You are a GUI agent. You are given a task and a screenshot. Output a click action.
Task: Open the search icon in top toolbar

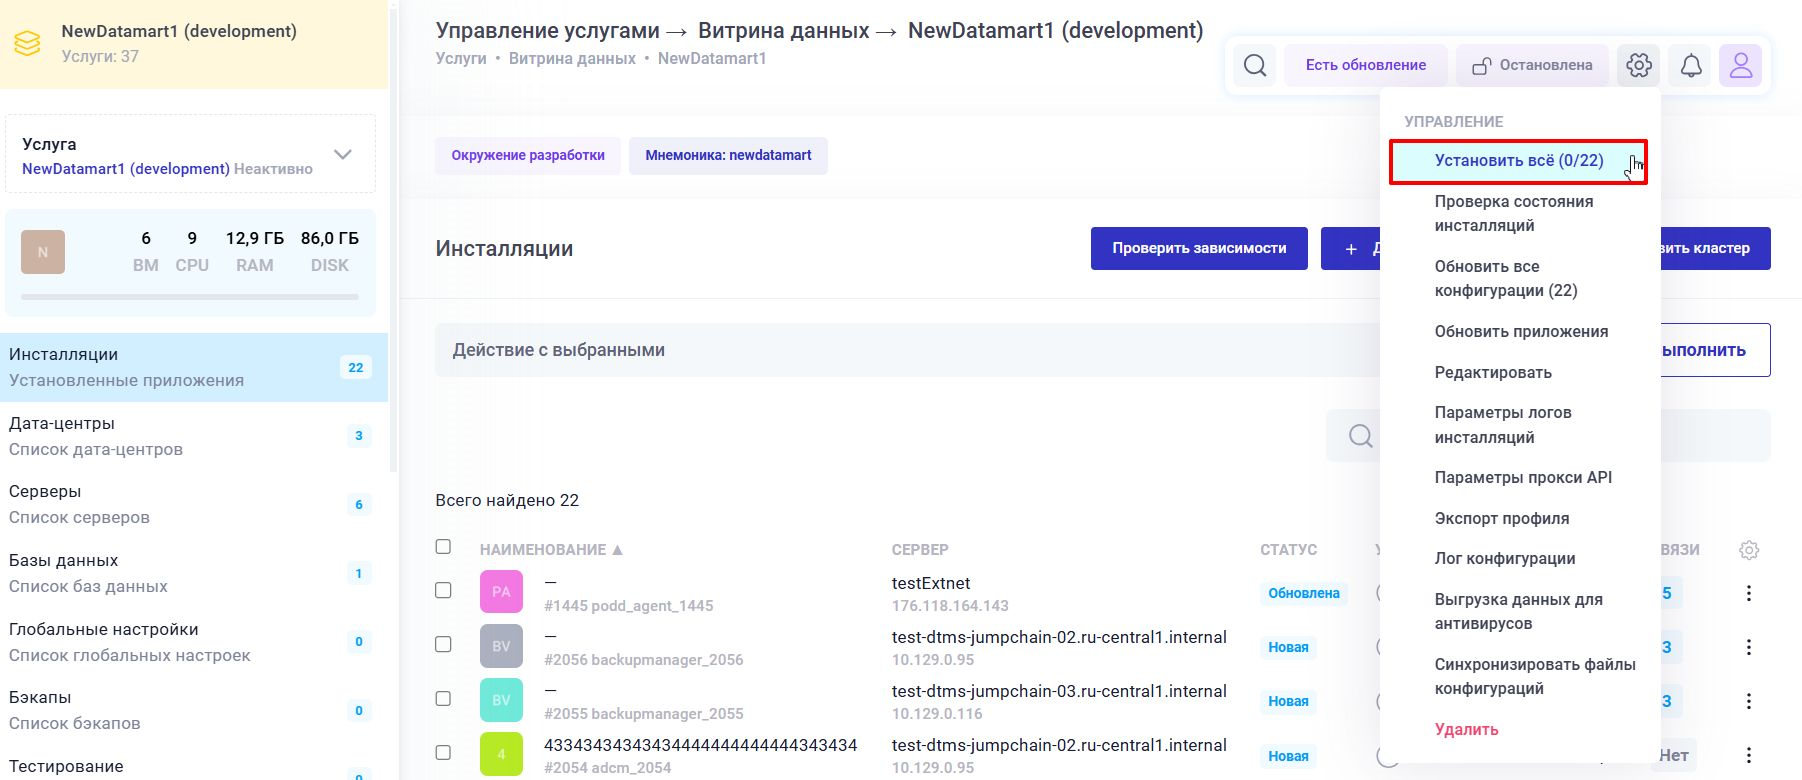[x=1255, y=66]
